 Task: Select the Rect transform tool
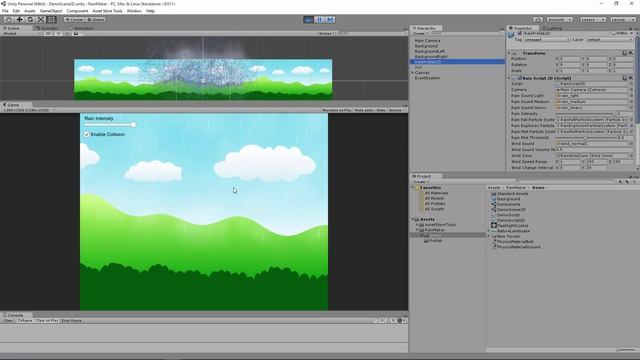click(51, 20)
